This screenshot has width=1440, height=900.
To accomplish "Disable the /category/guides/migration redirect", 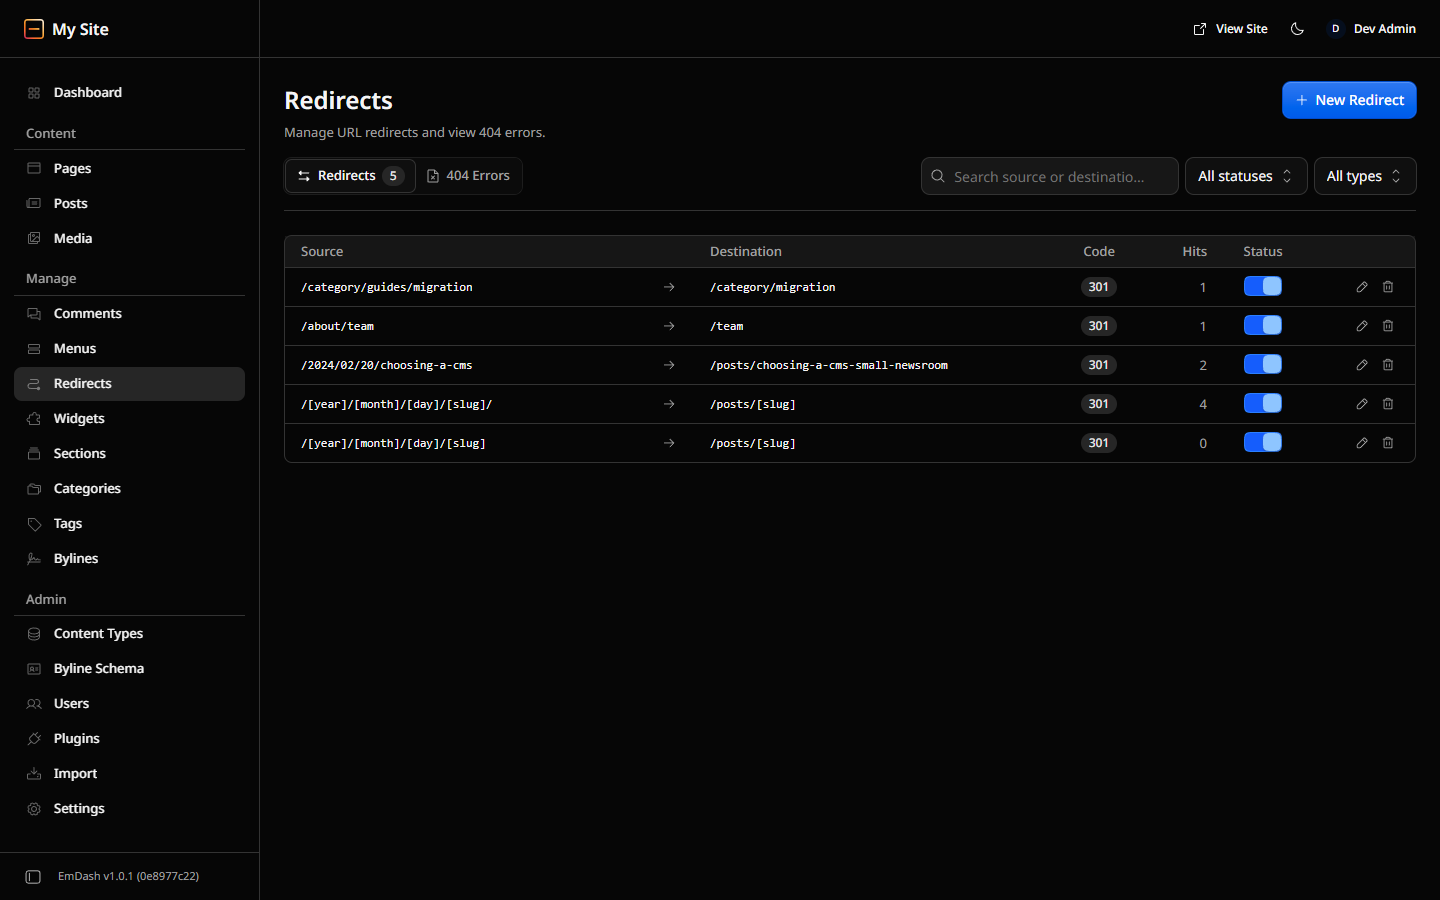I will [1263, 287].
